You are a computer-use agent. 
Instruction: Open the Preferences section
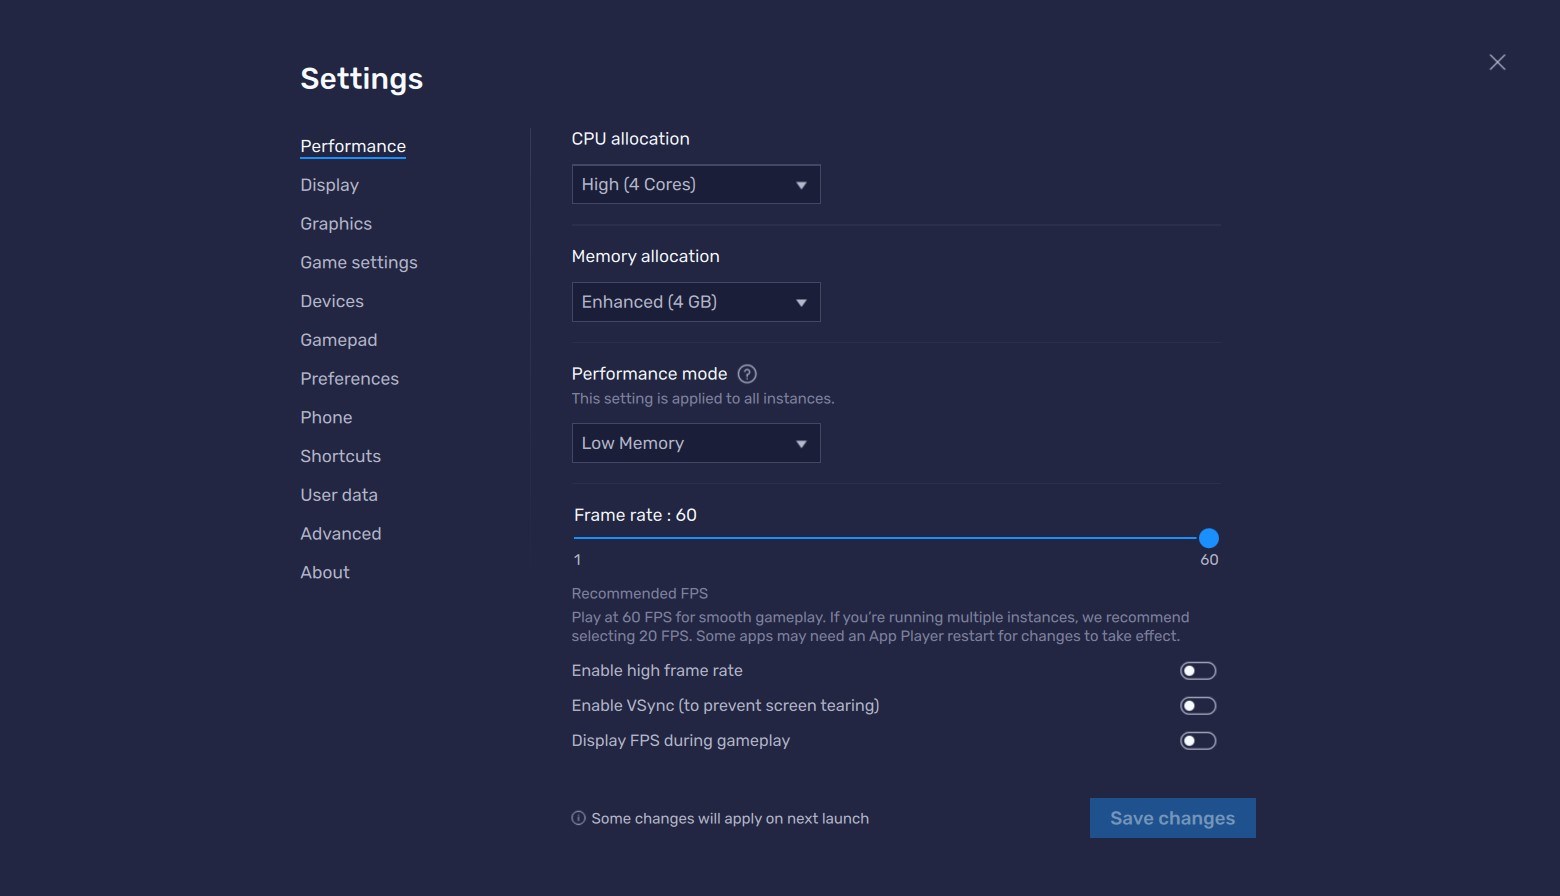tap(349, 379)
